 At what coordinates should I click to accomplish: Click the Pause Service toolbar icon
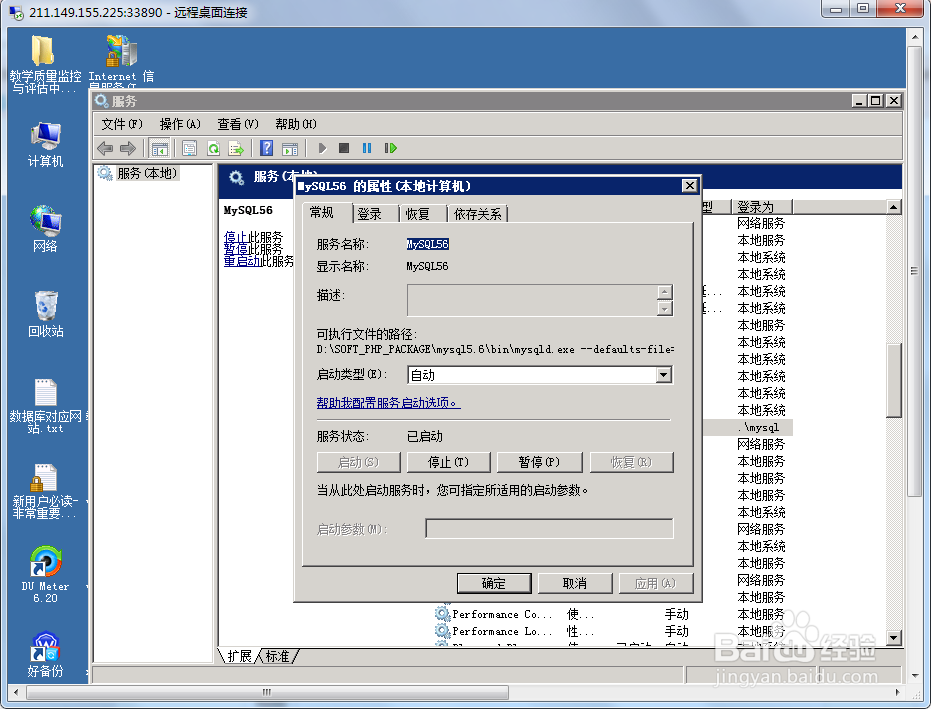click(367, 148)
